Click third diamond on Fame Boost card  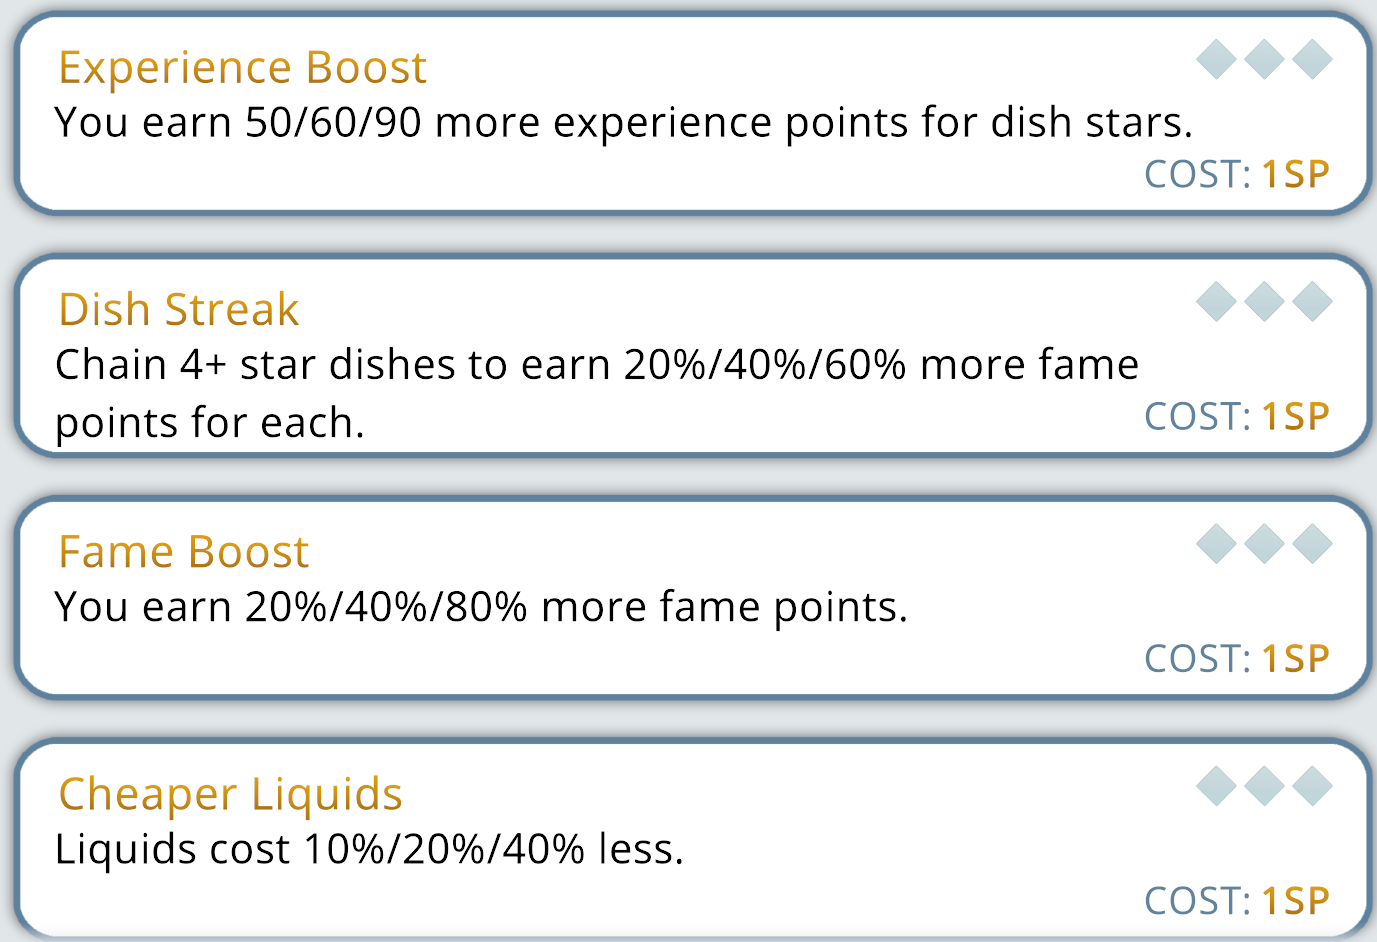pyautogui.click(x=1312, y=544)
